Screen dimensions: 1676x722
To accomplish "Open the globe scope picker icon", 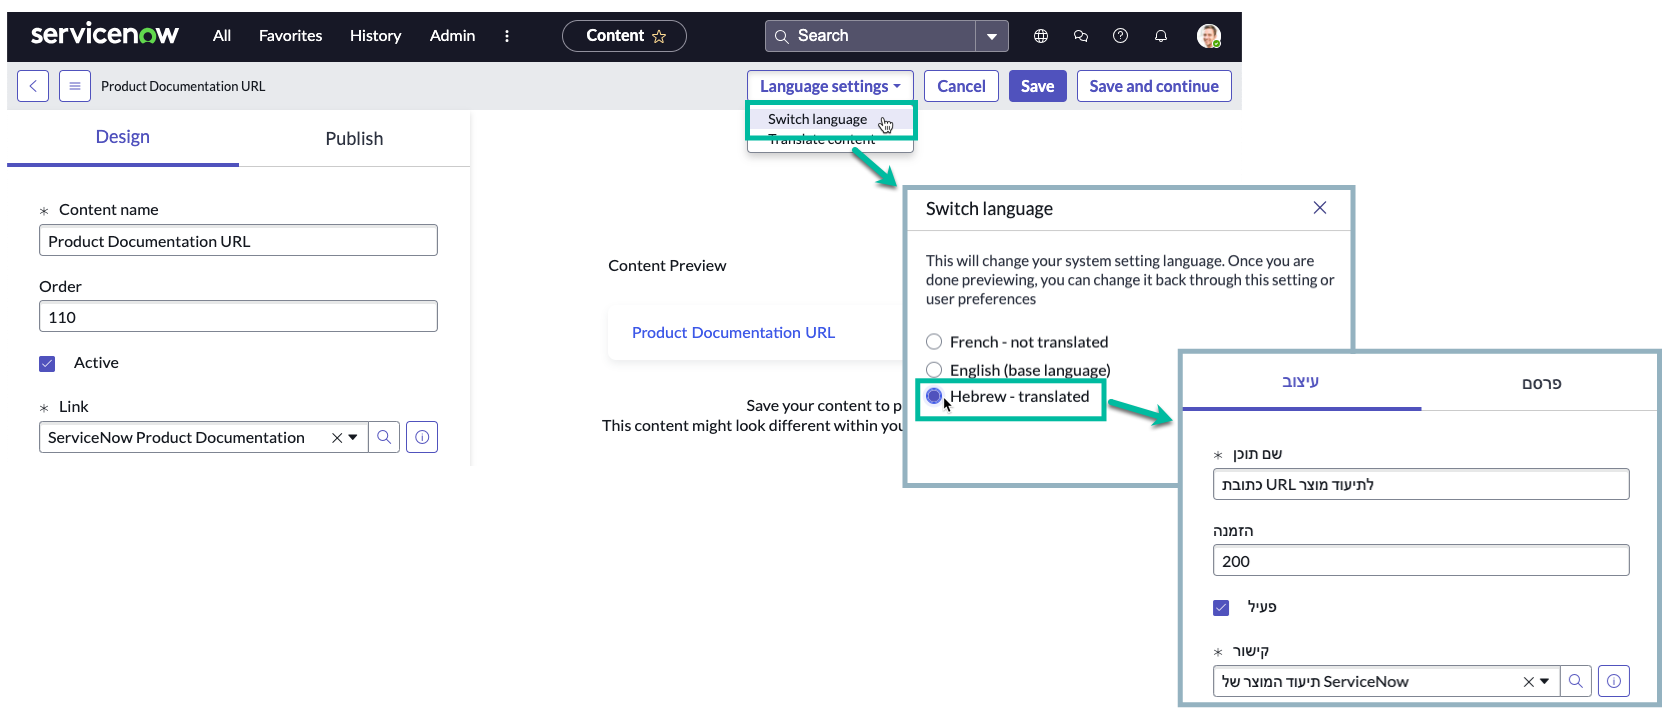I will pyautogui.click(x=1041, y=36).
